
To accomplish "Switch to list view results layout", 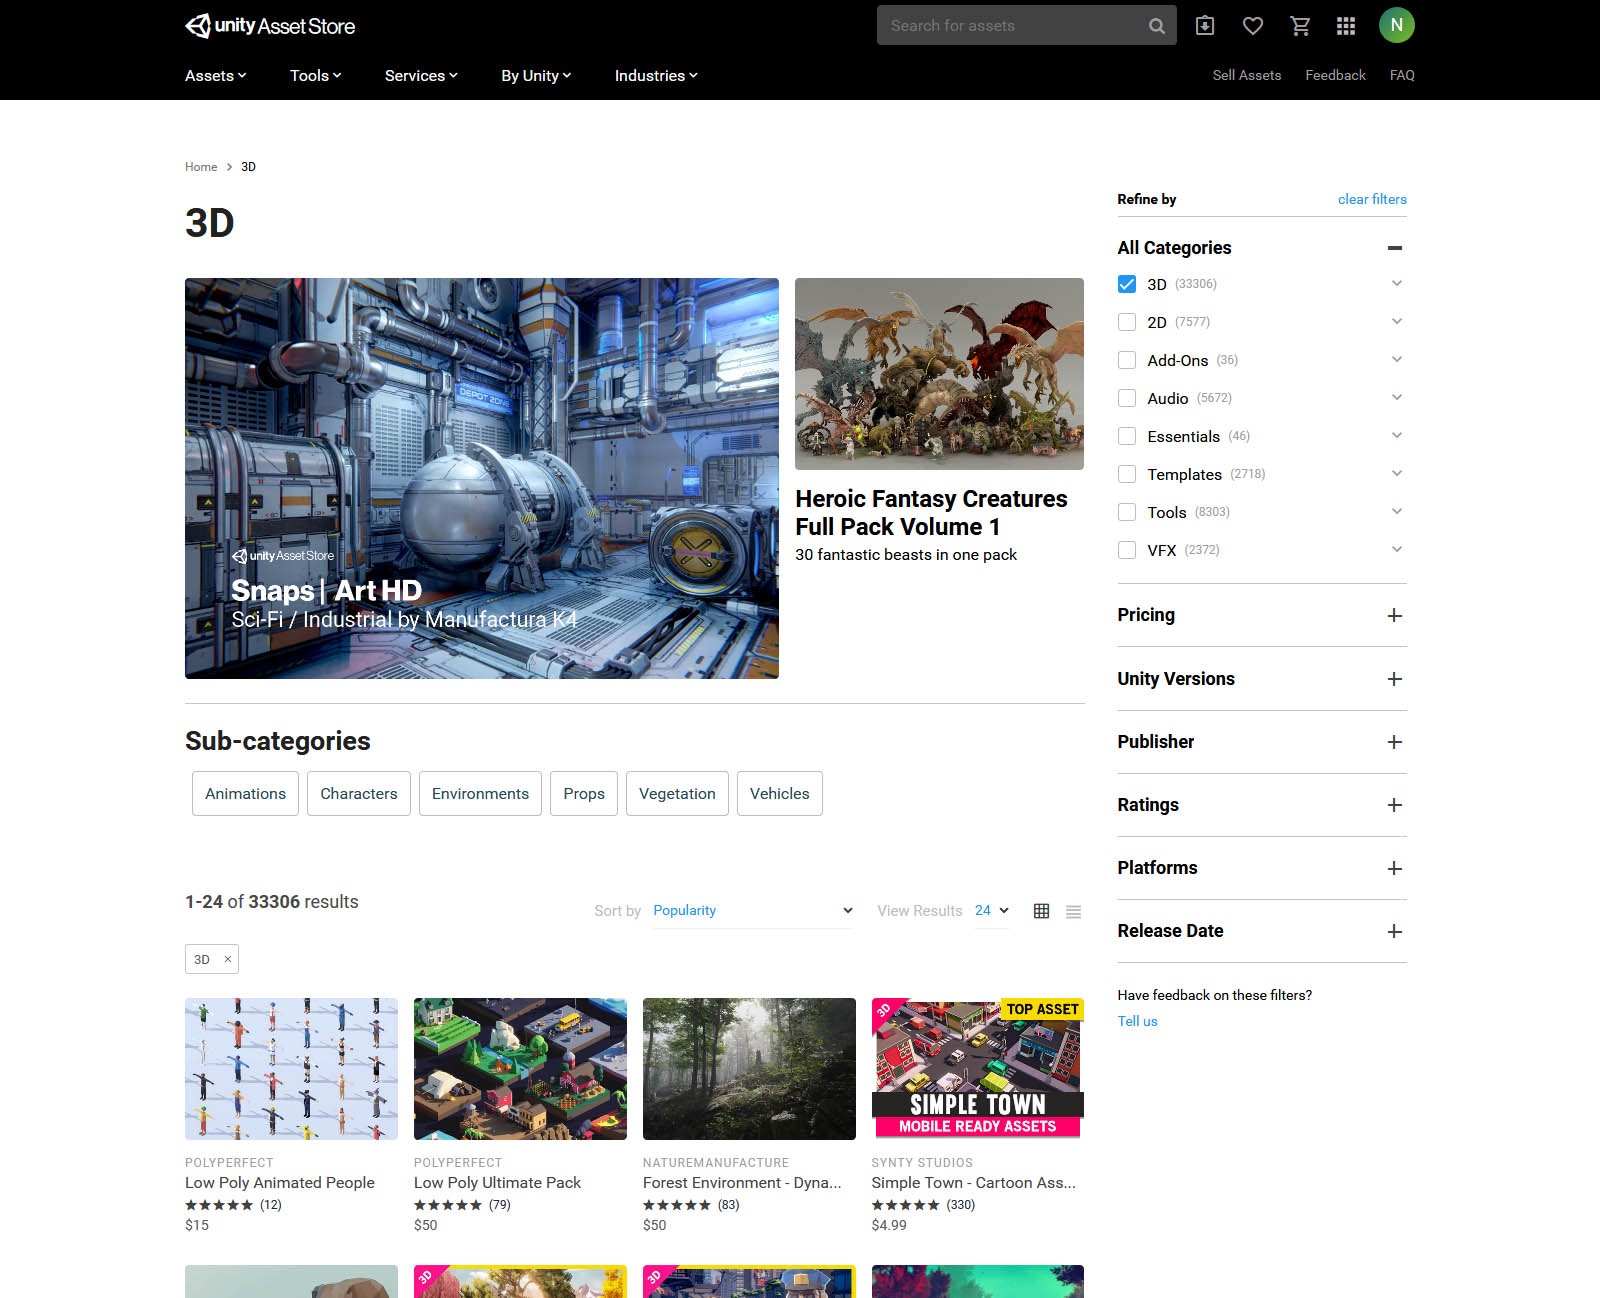I will 1073,911.
